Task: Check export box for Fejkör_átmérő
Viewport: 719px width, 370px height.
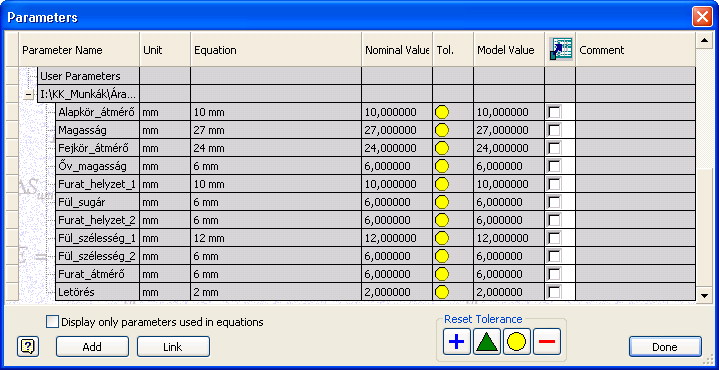Action: pos(554,148)
